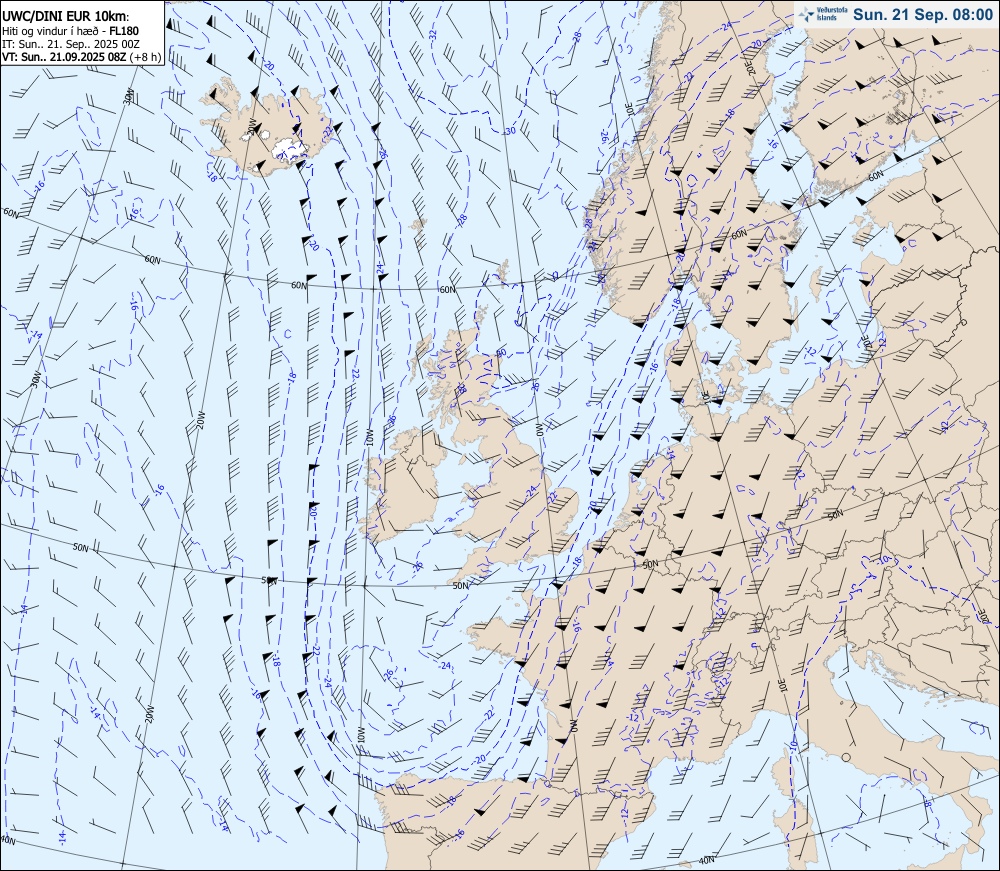Click the white Vatnajökull glacier on Iceland
Screen dimensions: 1000x871
pyautogui.click(x=290, y=149)
